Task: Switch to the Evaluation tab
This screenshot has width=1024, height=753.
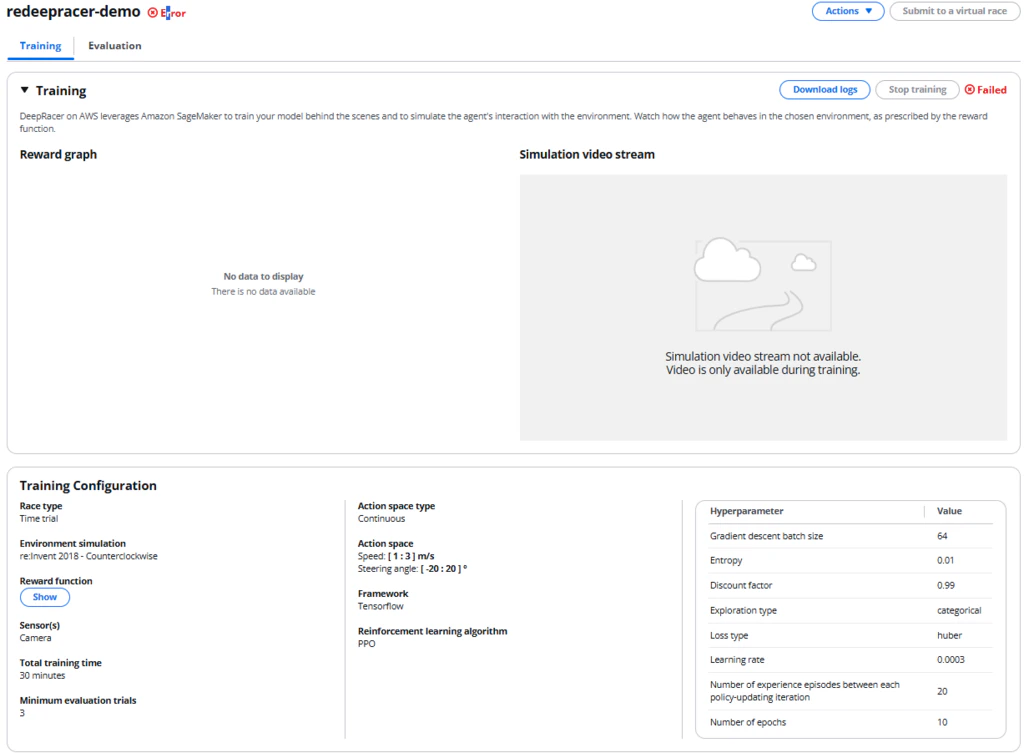Action: [115, 46]
